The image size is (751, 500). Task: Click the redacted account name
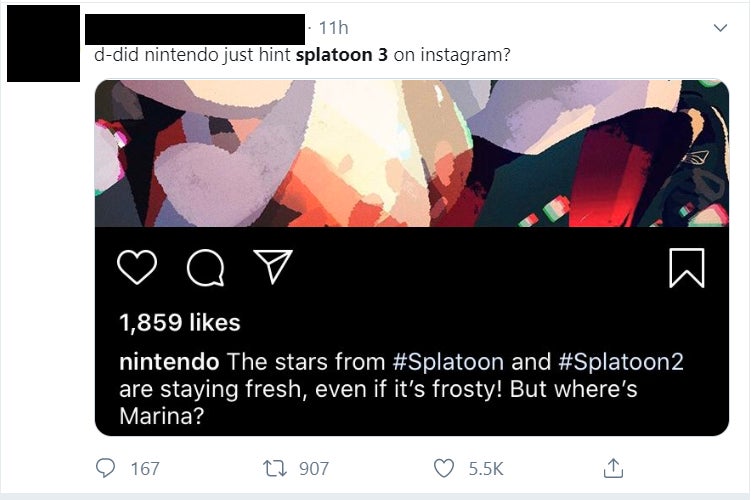tap(194, 28)
